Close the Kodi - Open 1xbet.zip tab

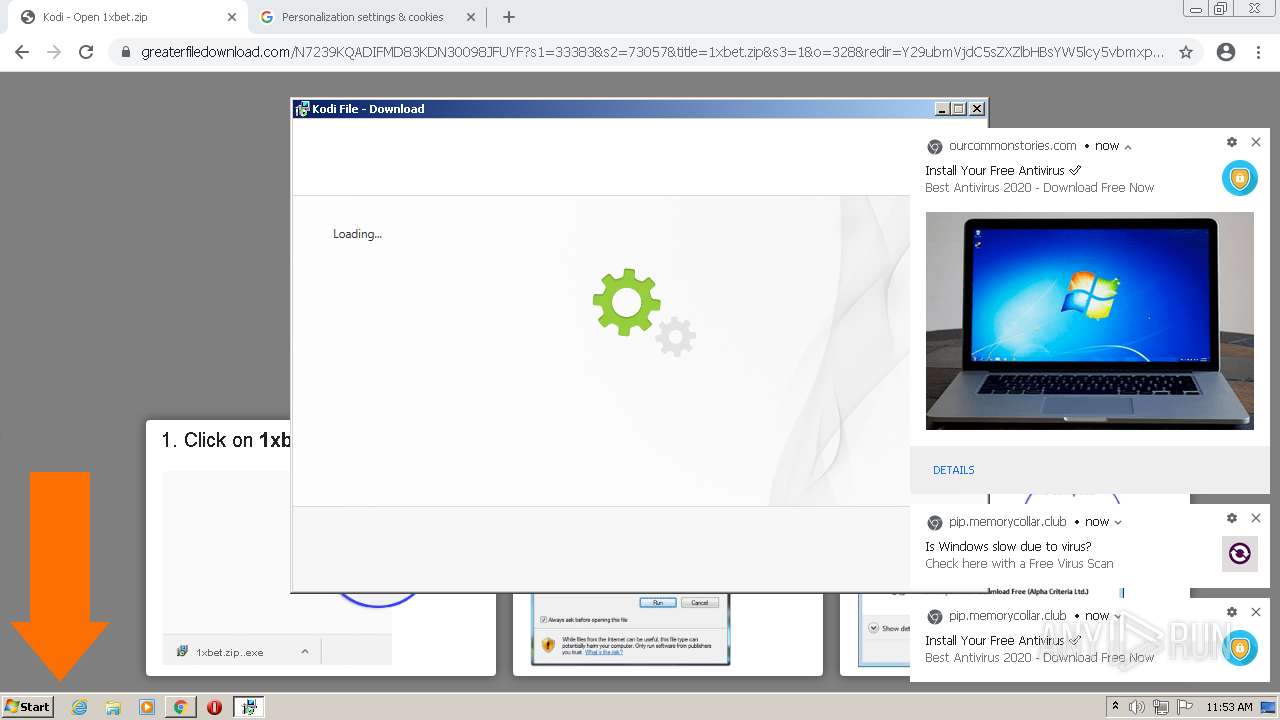pos(232,17)
